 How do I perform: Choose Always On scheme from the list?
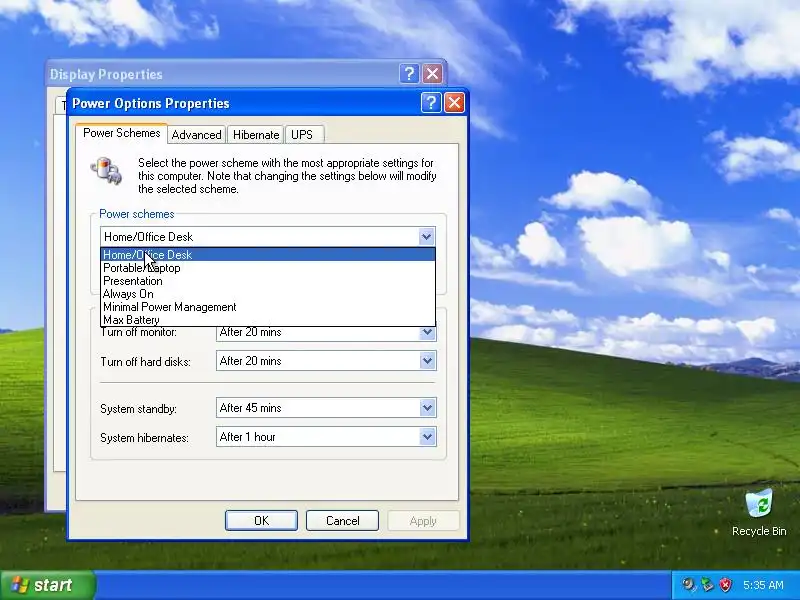point(268,294)
